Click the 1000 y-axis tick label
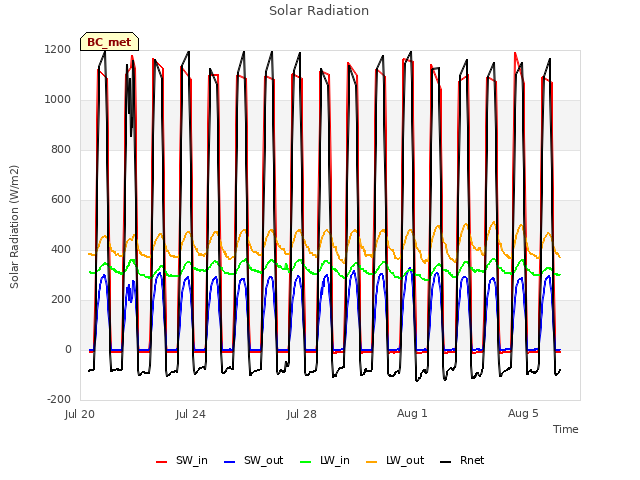Viewport: 640px width, 480px height. [58, 100]
